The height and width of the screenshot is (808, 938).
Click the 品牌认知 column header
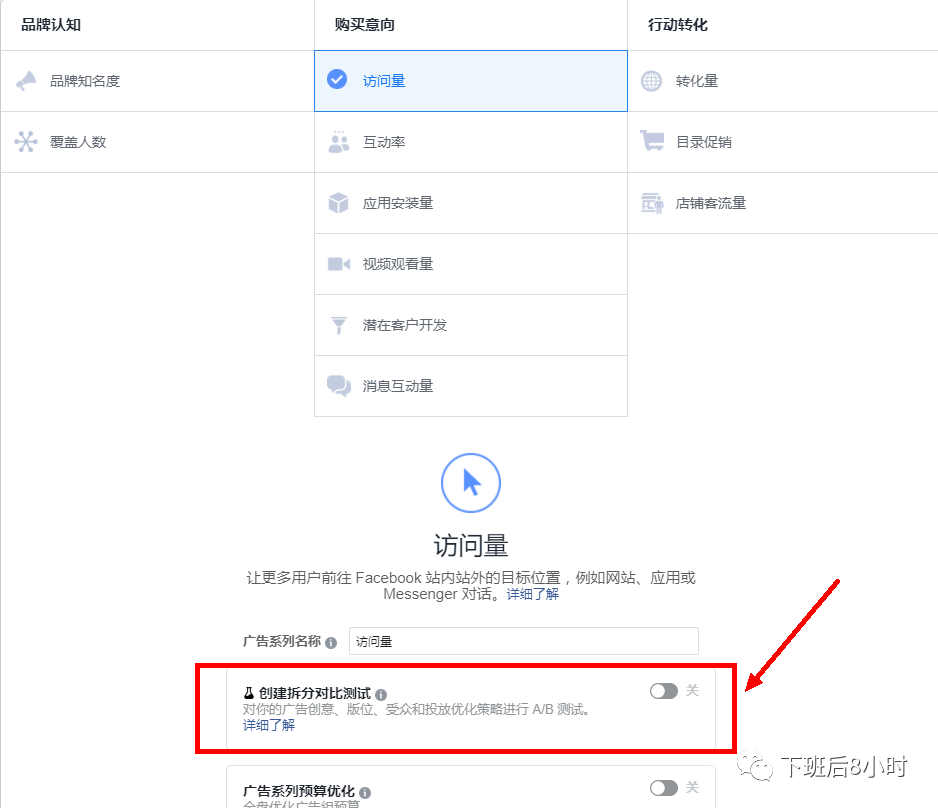(51, 25)
